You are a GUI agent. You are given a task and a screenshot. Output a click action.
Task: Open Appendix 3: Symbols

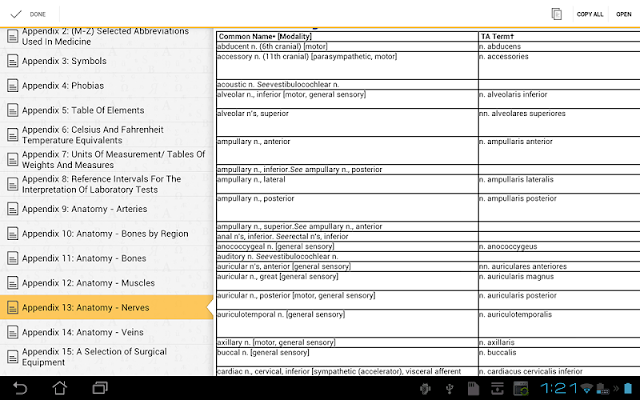pos(107,61)
